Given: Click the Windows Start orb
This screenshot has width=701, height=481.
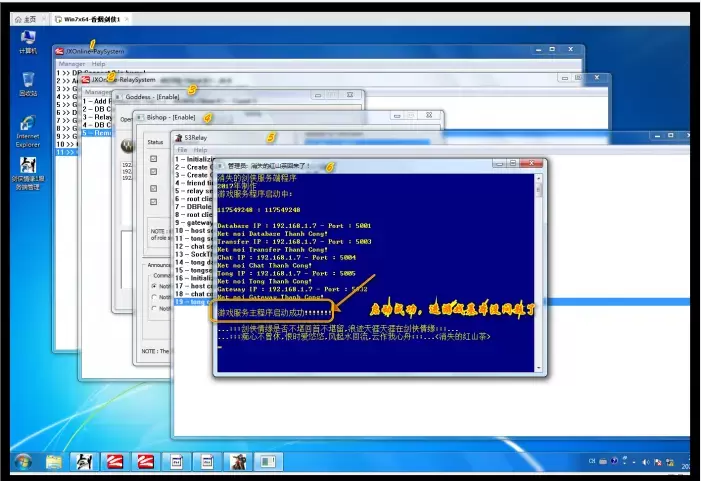Looking at the screenshot, I should [x=22, y=461].
